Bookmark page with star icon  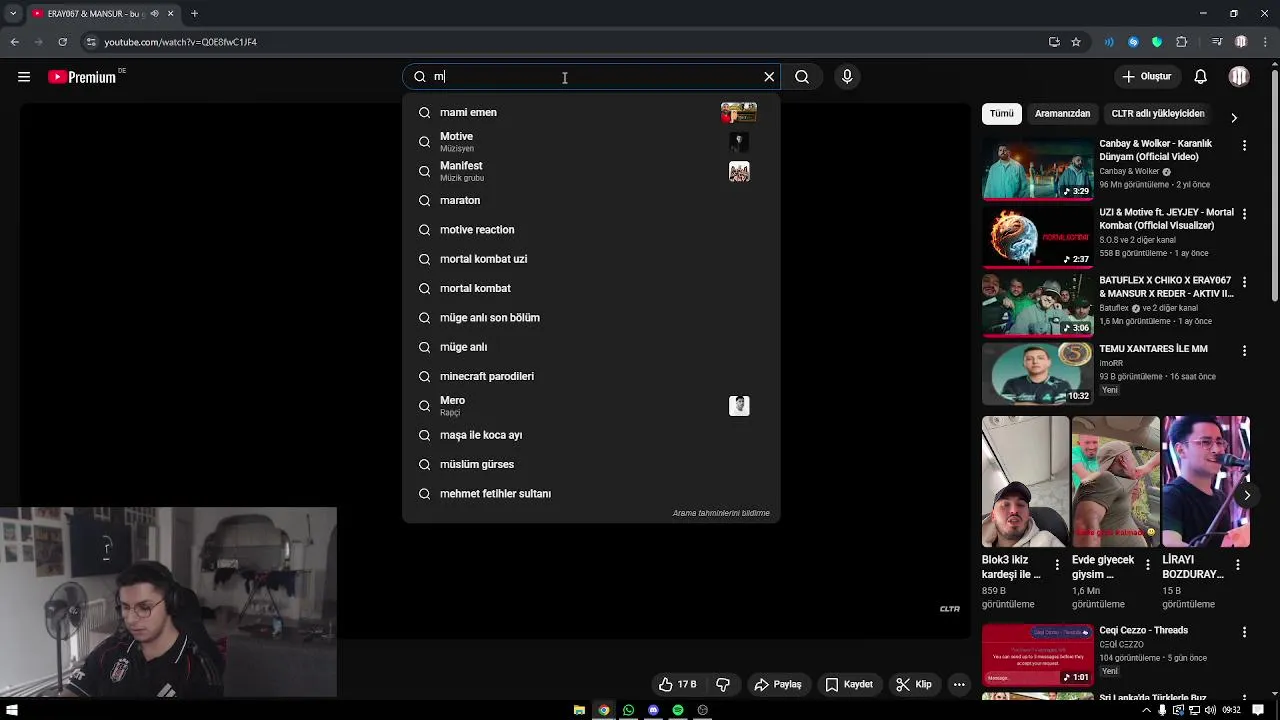coord(1076,42)
